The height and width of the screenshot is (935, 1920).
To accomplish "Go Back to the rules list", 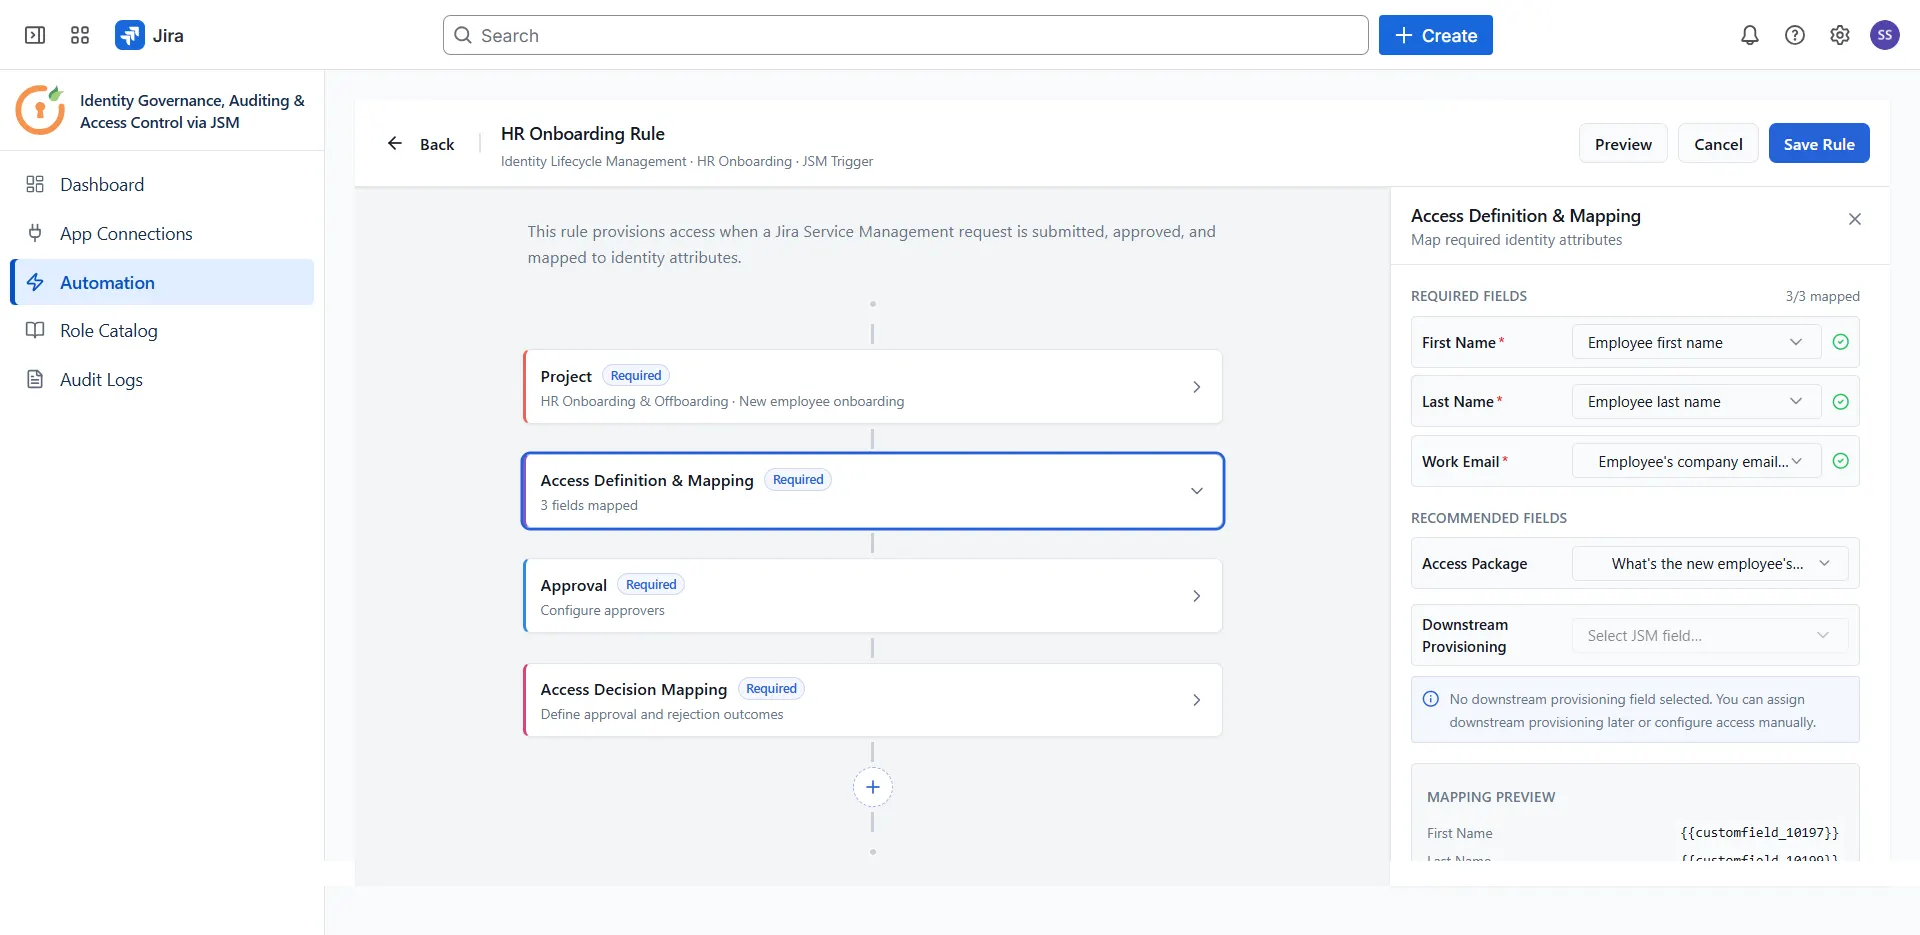I will click(x=421, y=143).
